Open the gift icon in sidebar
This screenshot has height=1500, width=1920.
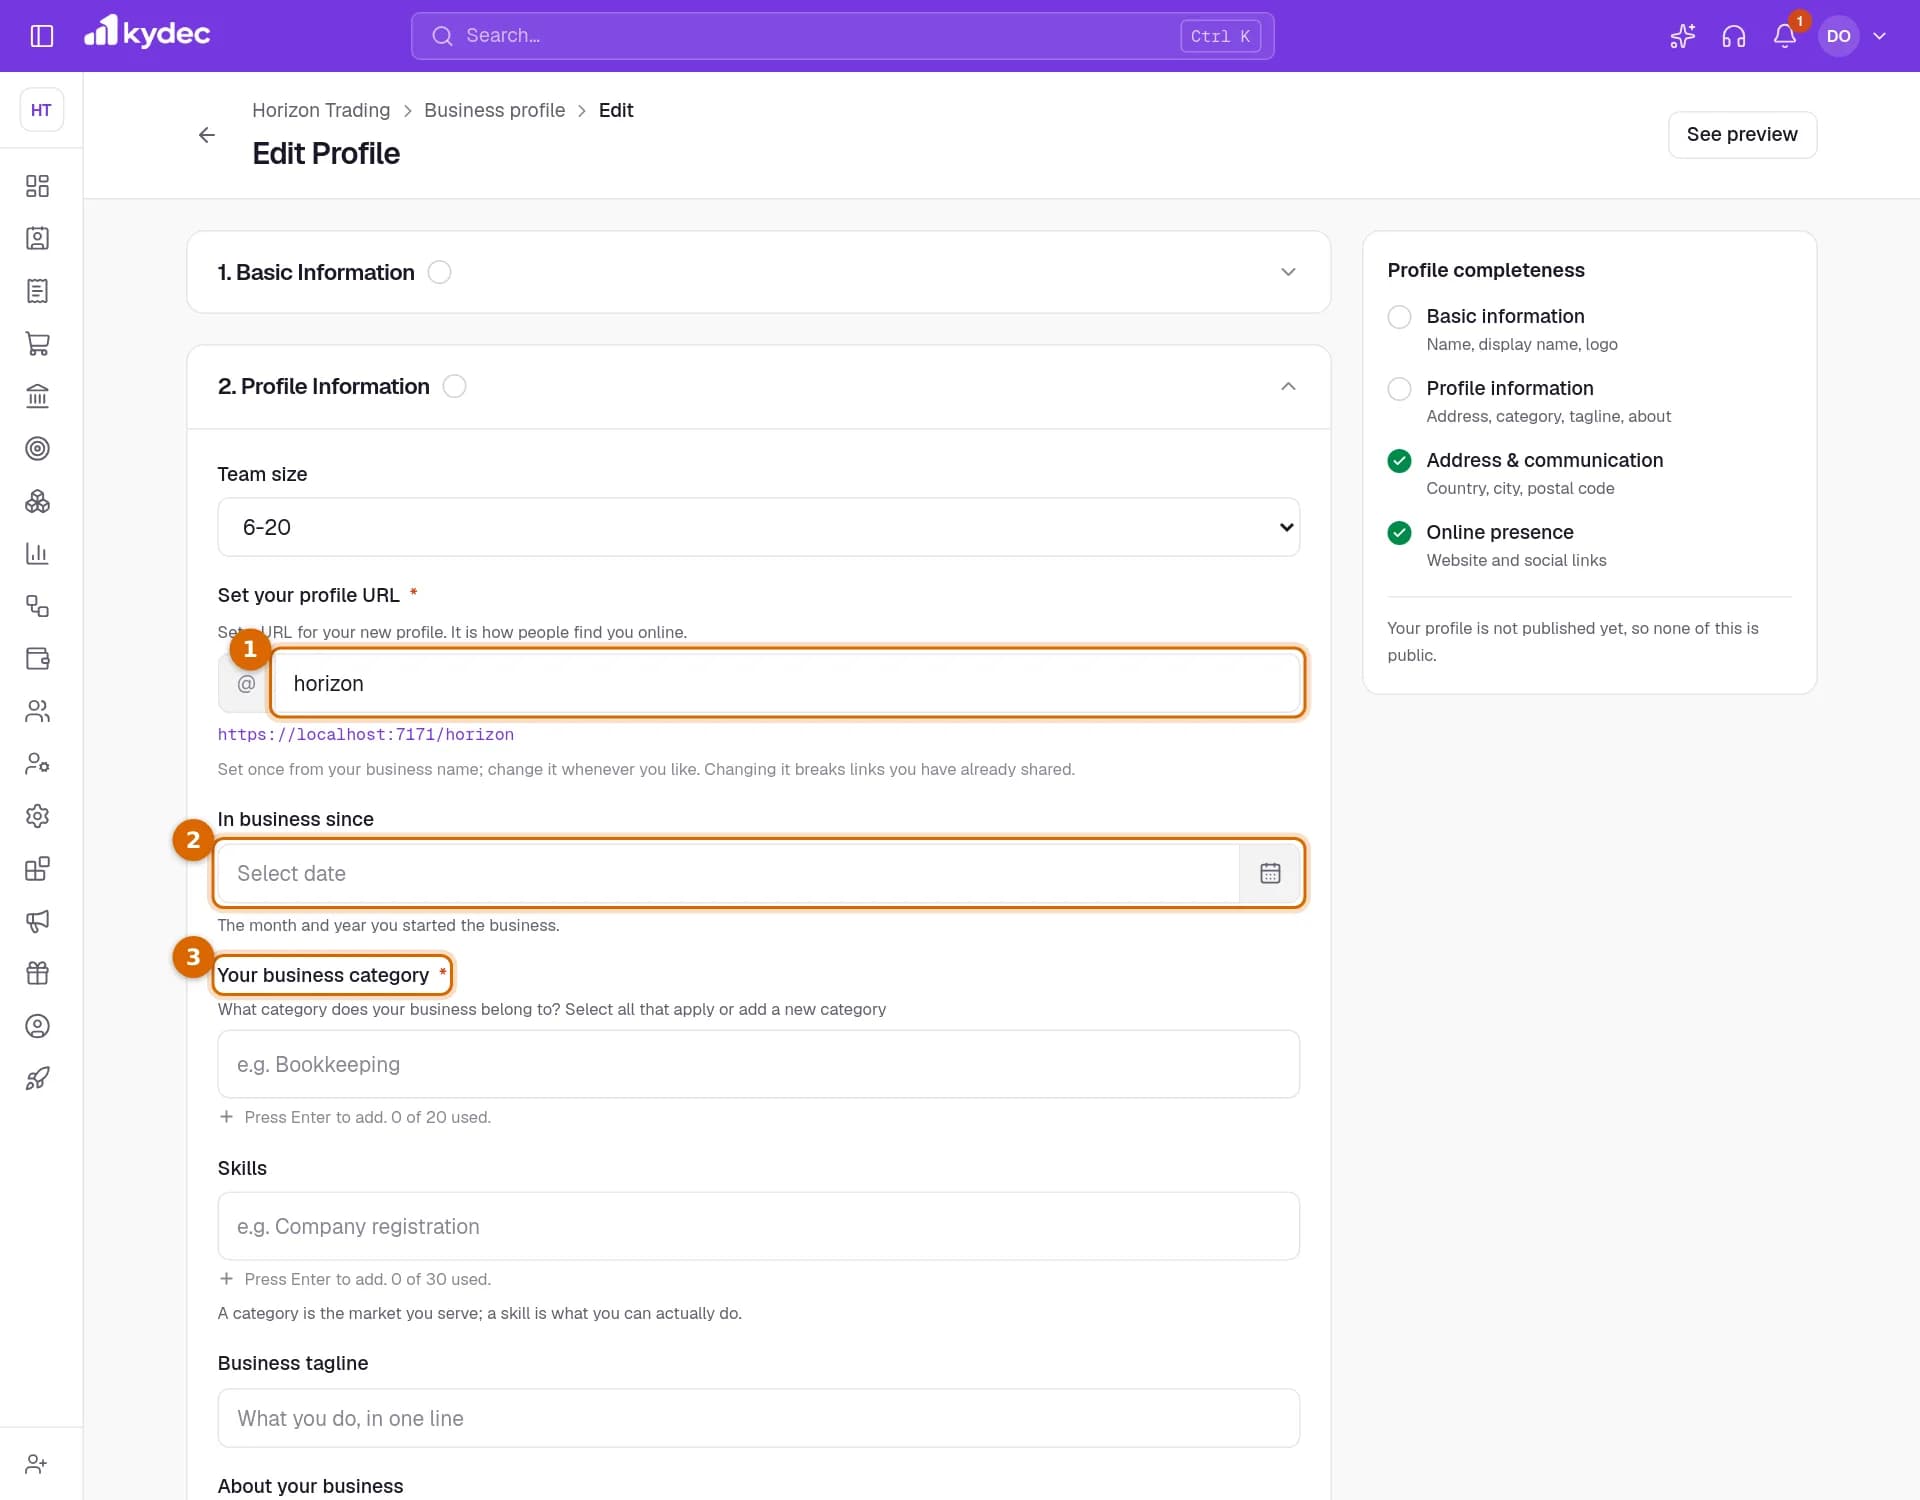(37, 973)
